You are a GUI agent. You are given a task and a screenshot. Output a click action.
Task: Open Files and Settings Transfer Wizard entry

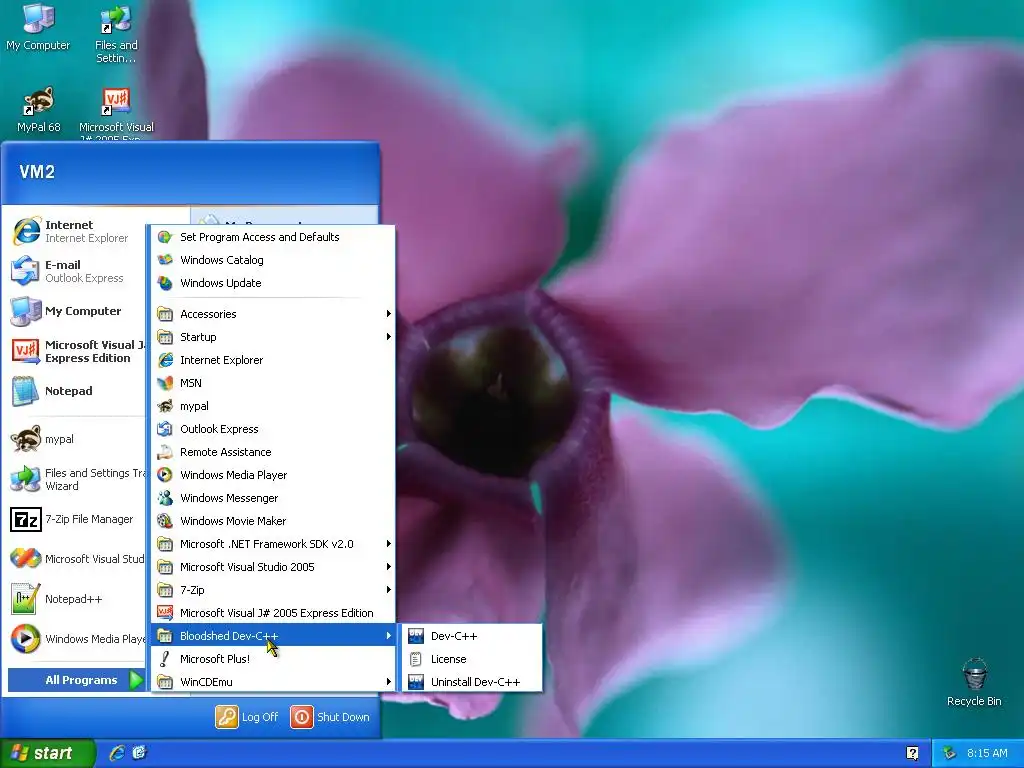[77, 479]
